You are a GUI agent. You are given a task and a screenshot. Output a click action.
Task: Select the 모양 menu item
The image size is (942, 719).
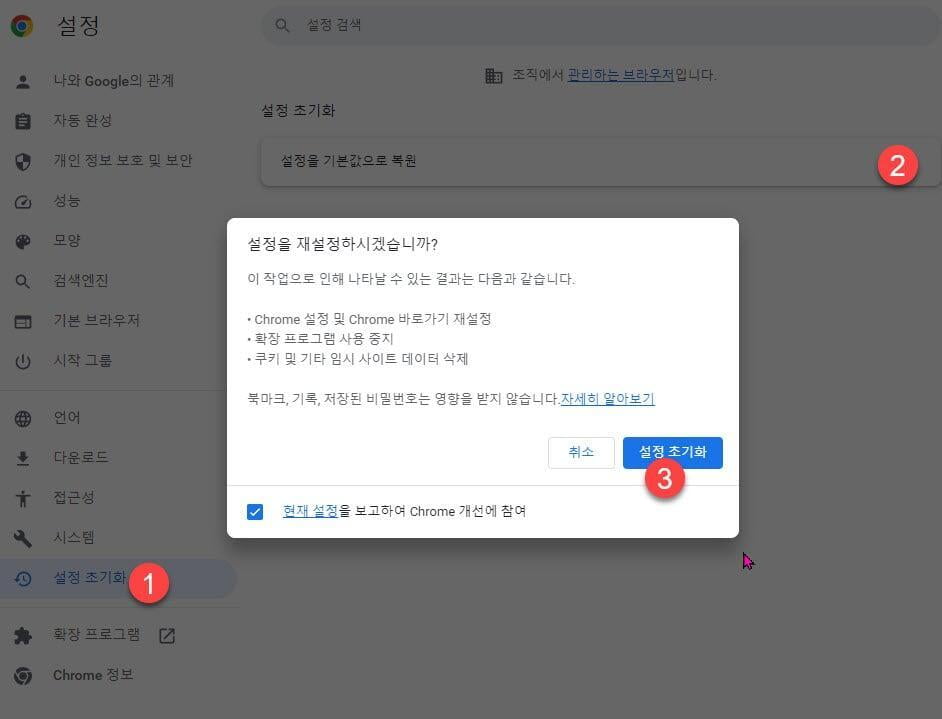(67, 240)
